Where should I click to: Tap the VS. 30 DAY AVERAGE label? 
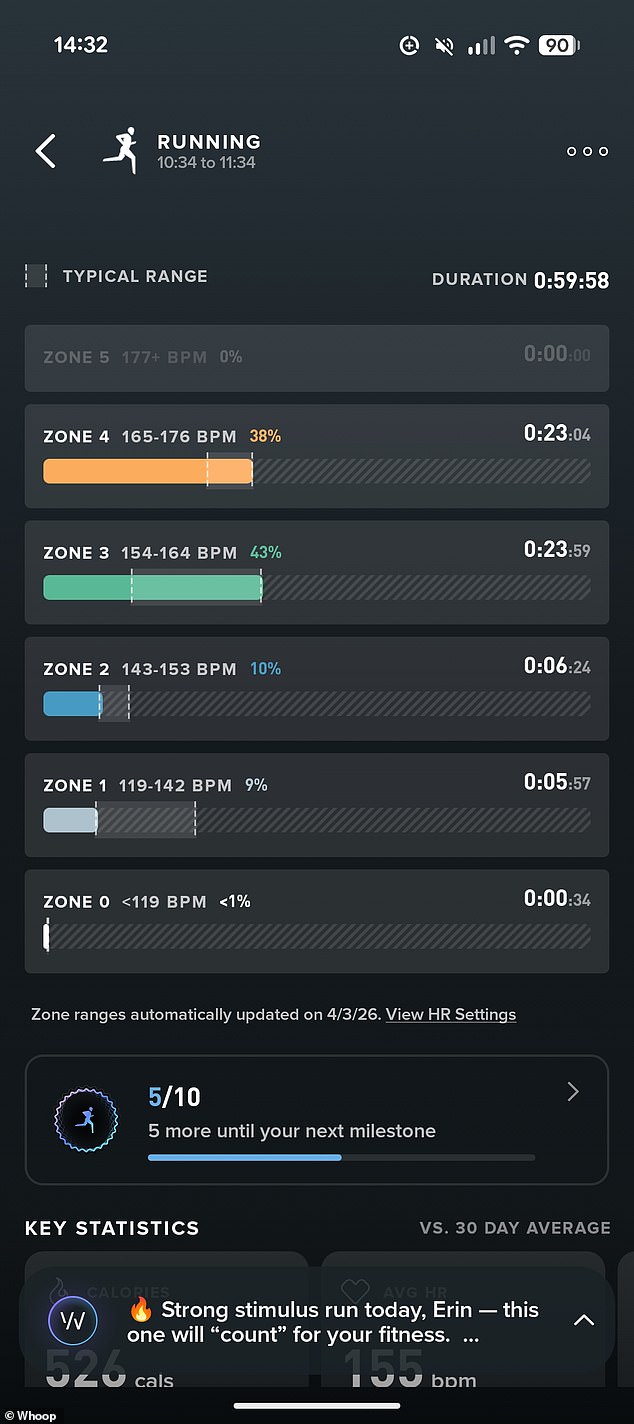coord(516,1228)
